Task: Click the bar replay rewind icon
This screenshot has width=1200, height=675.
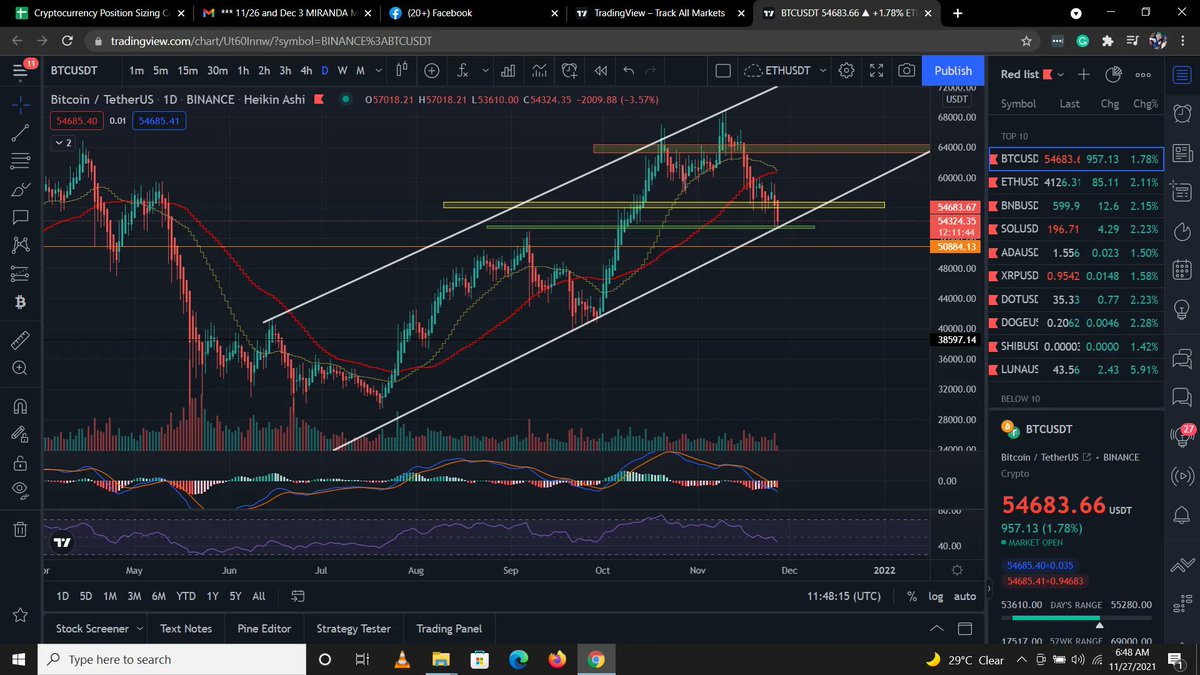Action: tap(600, 71)
